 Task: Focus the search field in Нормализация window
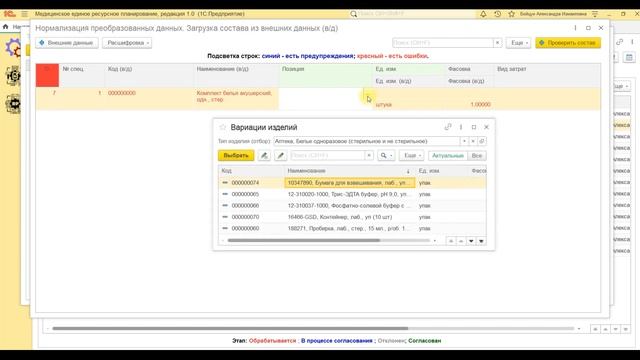[442, 43]
